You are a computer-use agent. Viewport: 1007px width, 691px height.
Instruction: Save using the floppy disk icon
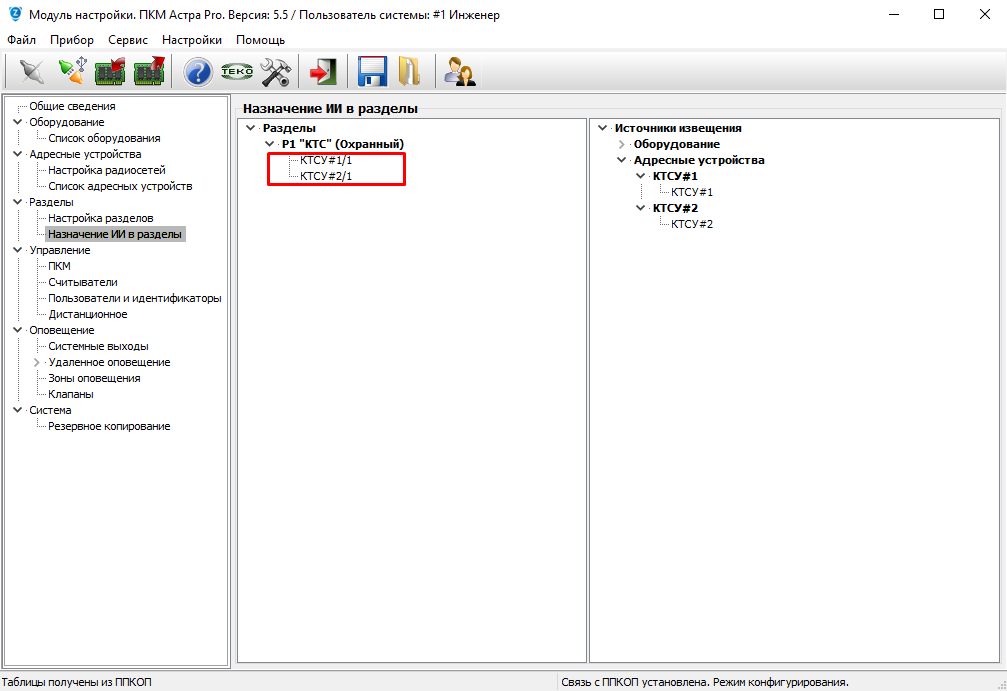point(372,72)
